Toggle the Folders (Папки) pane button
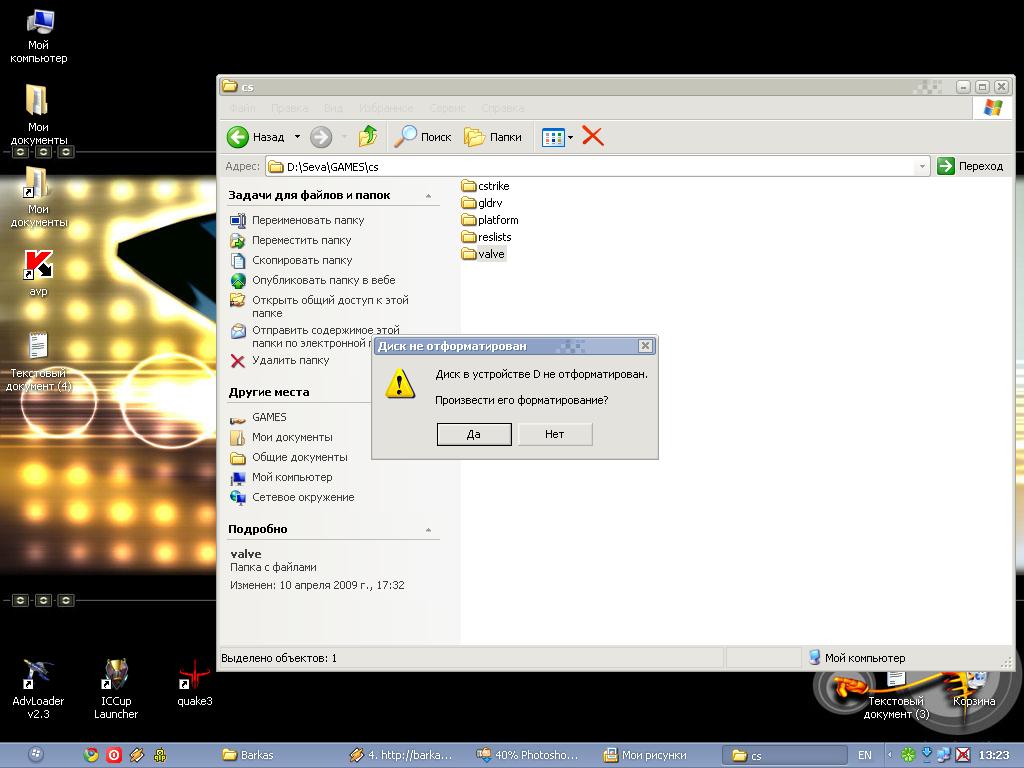This screenshot has height=768, width=1024. [494, 137]
